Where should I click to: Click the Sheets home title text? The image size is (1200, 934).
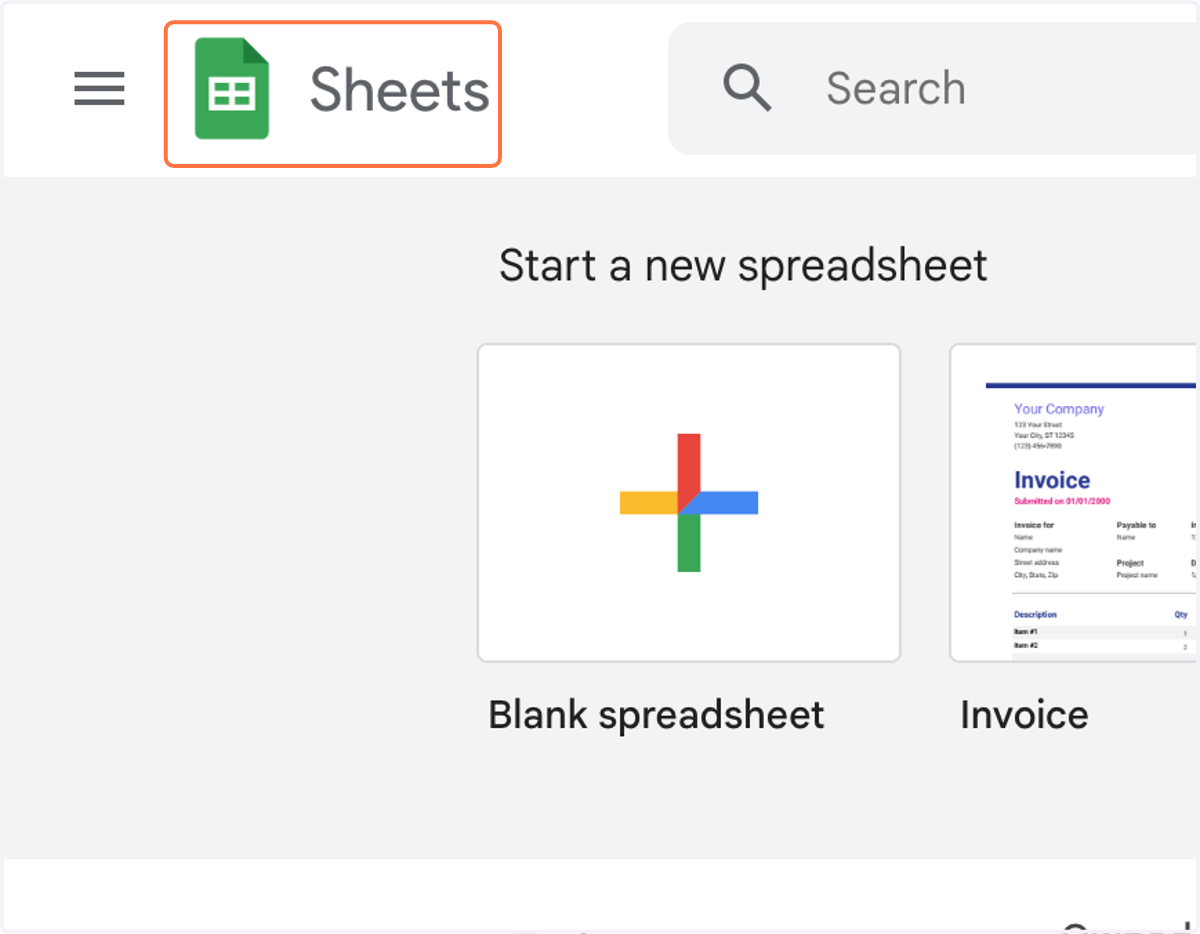pyautogui.click(x=399, y=90)
